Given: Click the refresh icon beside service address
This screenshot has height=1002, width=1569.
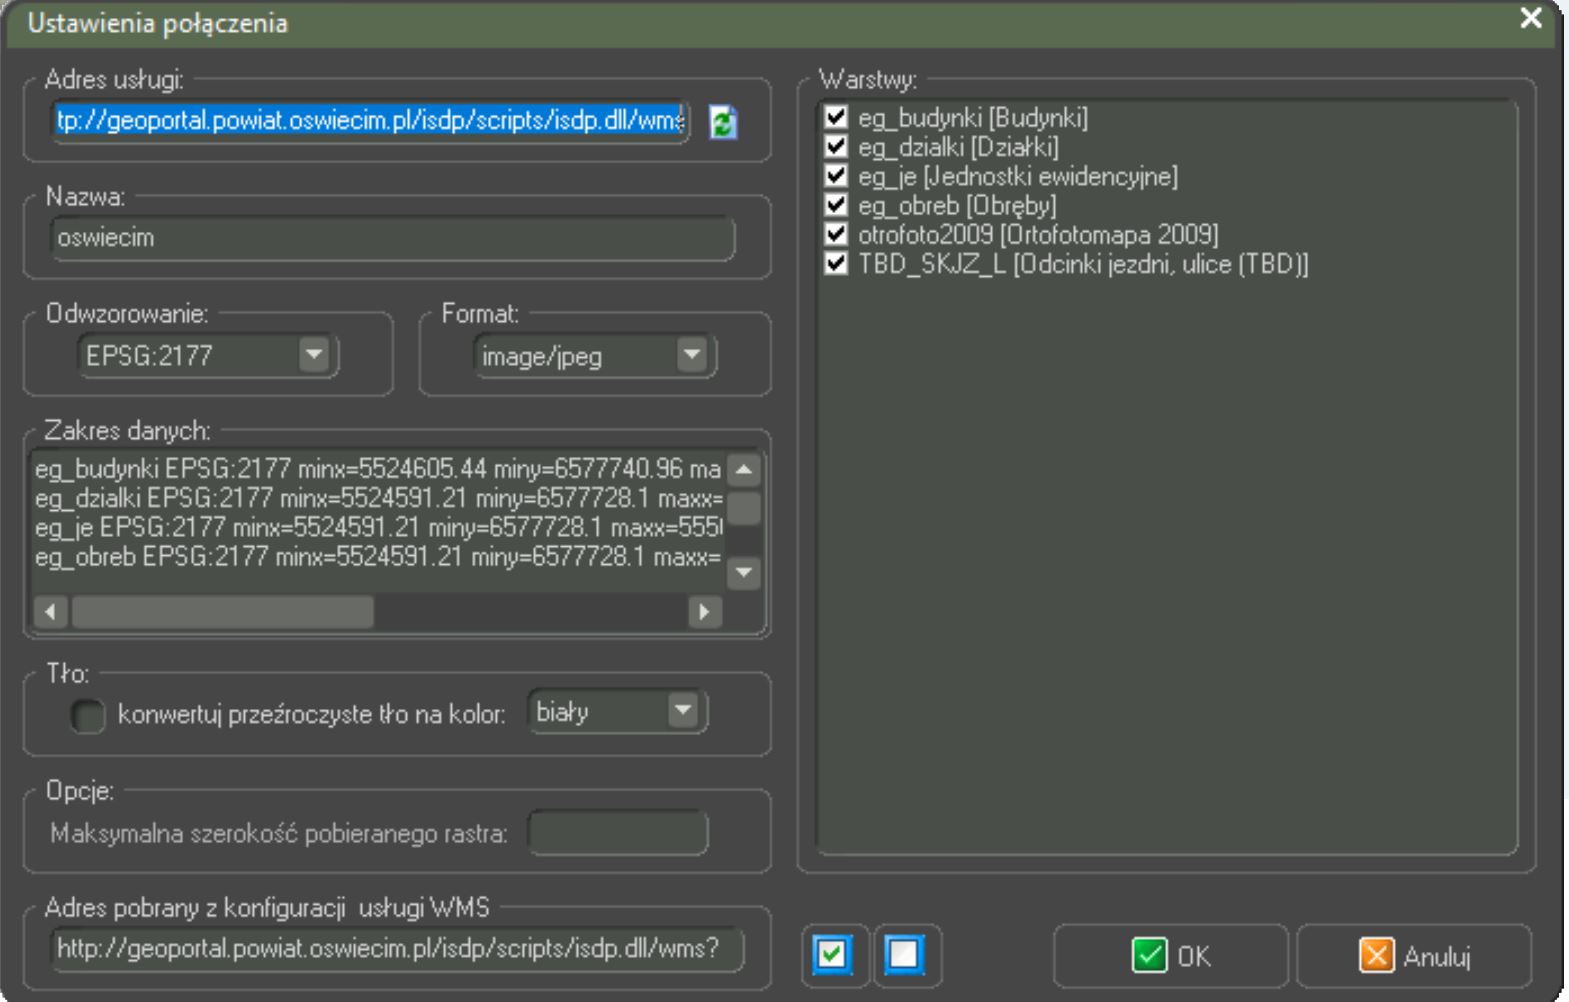Looking at the screenshot, I should click(723, 122).
